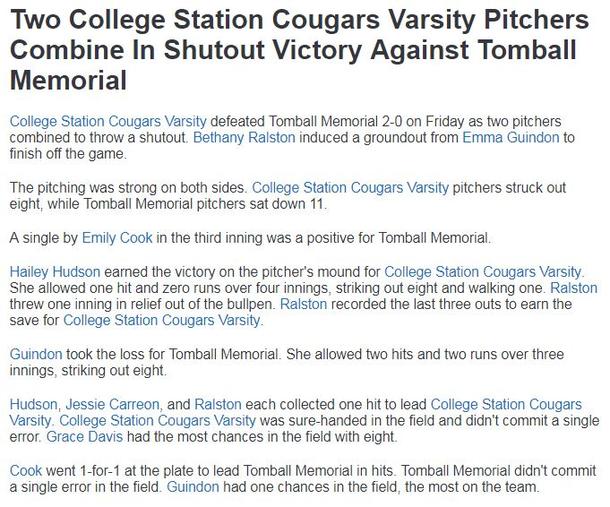Click College Station Cougars Varsity after "save for"
The width and height of the screenshot is (610, 507).
coord(161,321)
